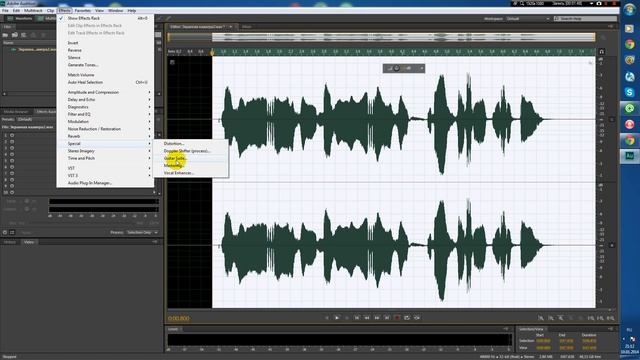Viewport: 640px width, 360px height.
Task: Toggle lower channel enable button beside waveform
Action: pyautogui.click(x=611, y=245)
